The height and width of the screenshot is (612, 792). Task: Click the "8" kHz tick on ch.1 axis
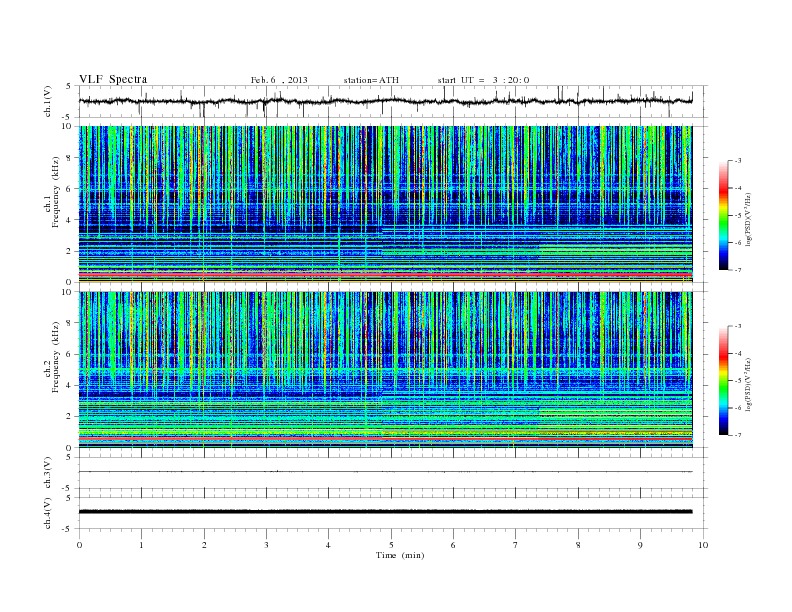tap(69, 158)
